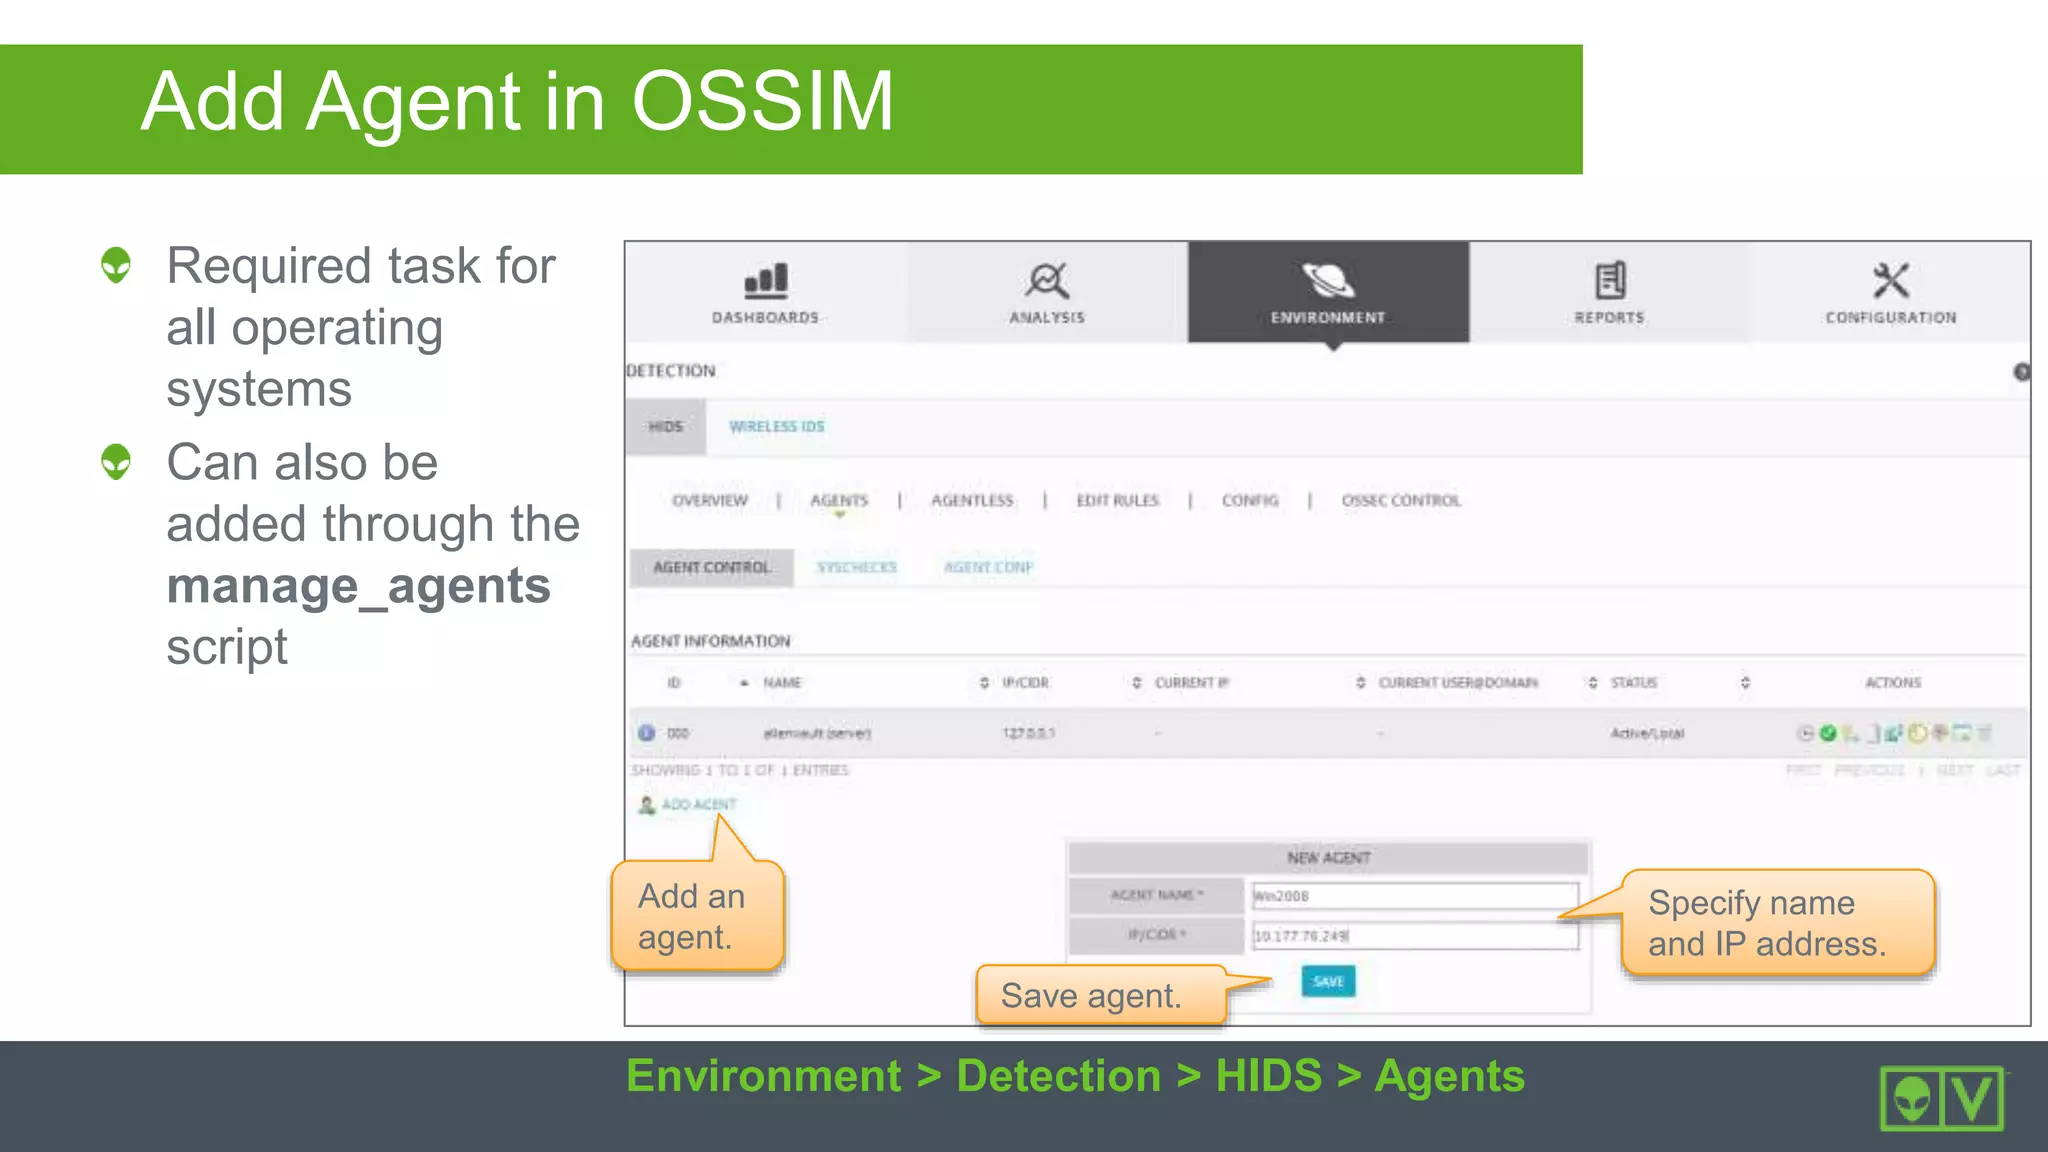
Task: Click the dark round icon beside Detection header
Action: point(2022,372)
